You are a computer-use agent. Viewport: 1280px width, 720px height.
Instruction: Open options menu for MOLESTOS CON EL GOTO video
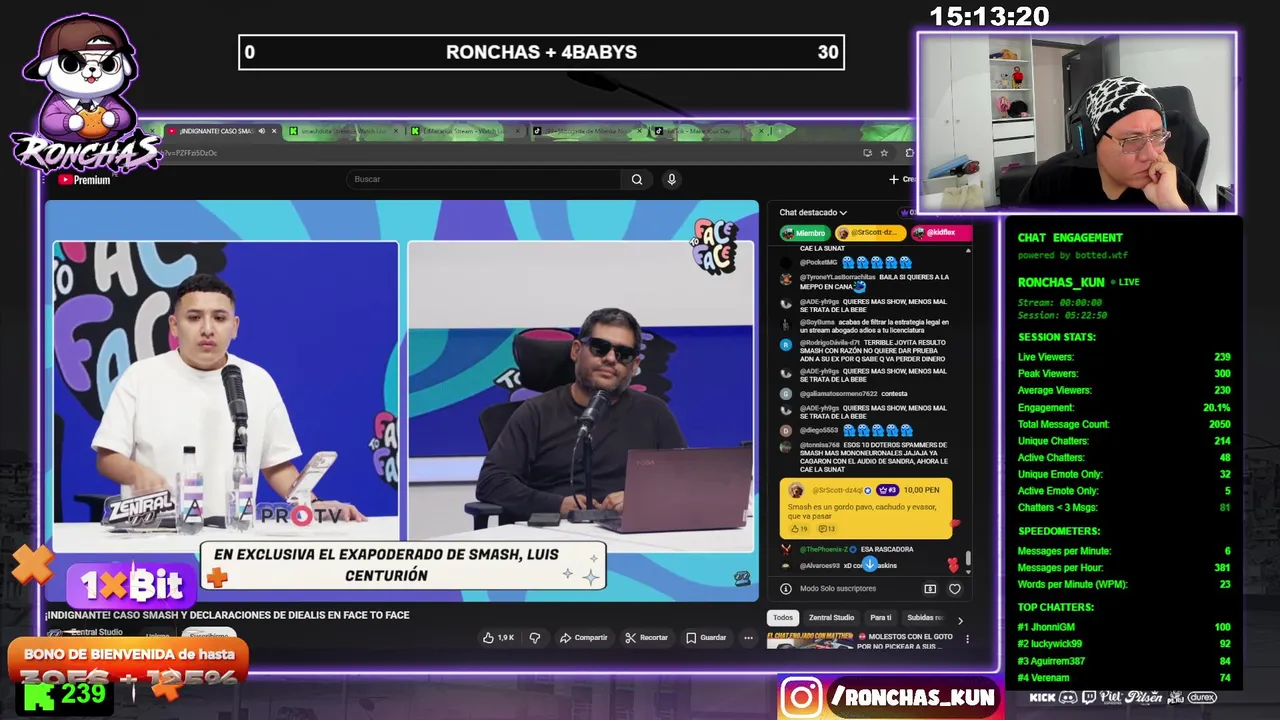tap(967, 639)
